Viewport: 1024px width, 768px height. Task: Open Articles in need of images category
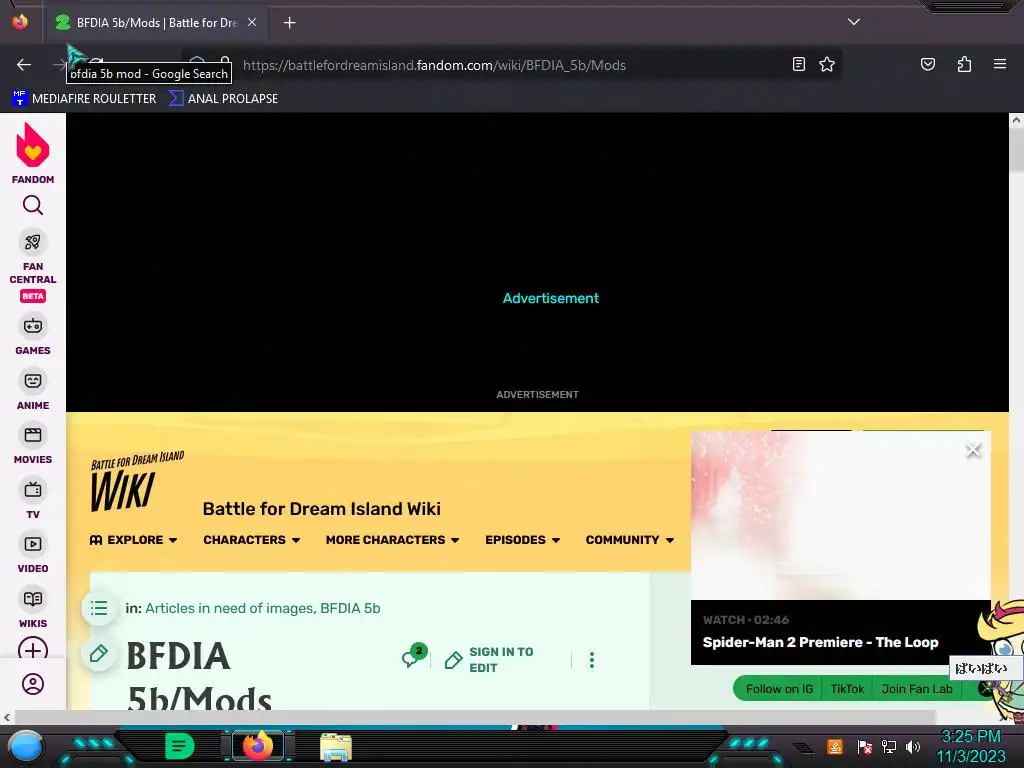[x=229, y=608]
